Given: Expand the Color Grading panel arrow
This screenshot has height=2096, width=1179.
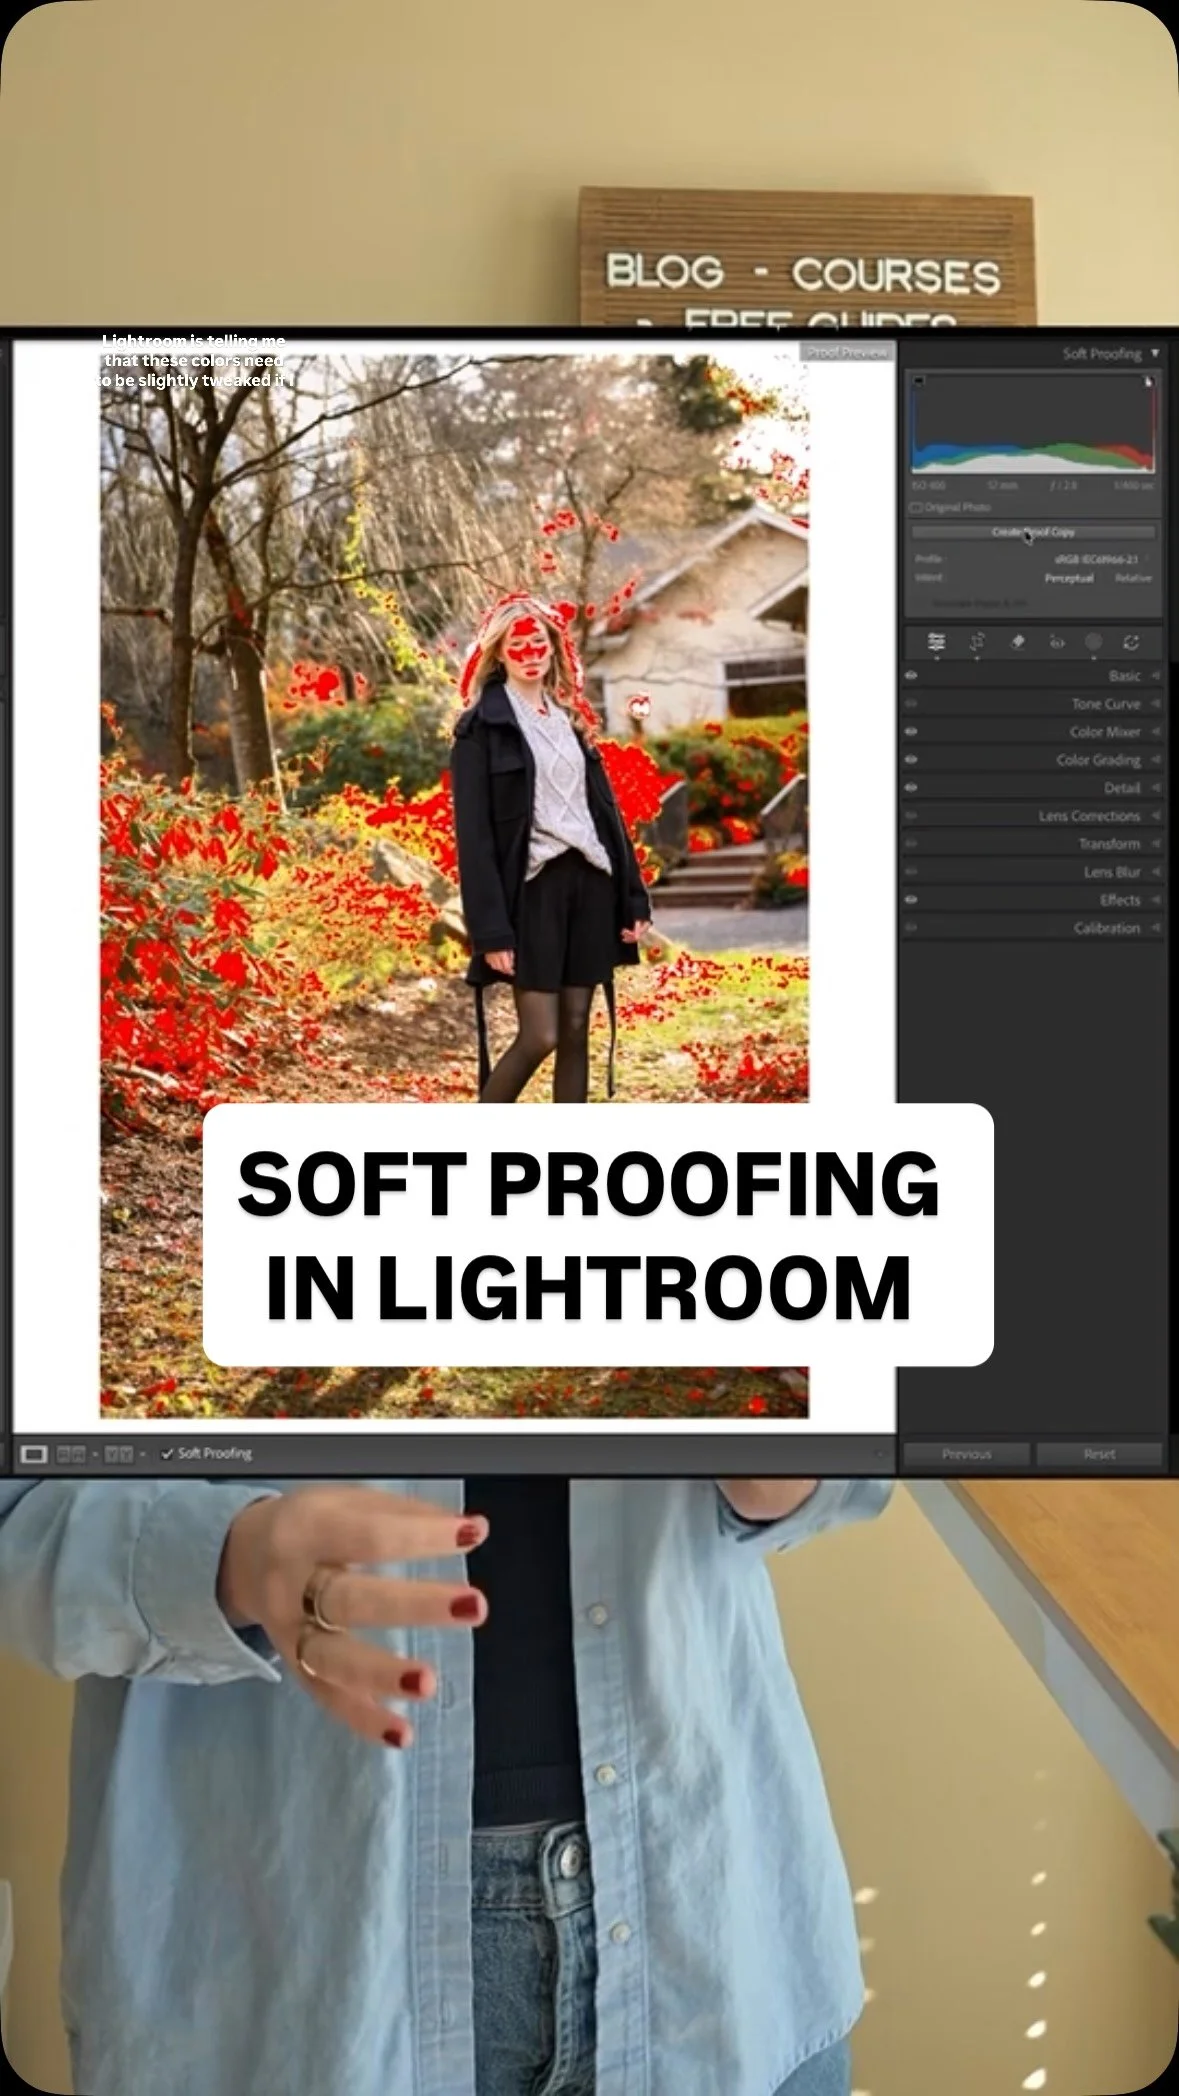Looking at the screenshot, I should [1155, 760].
